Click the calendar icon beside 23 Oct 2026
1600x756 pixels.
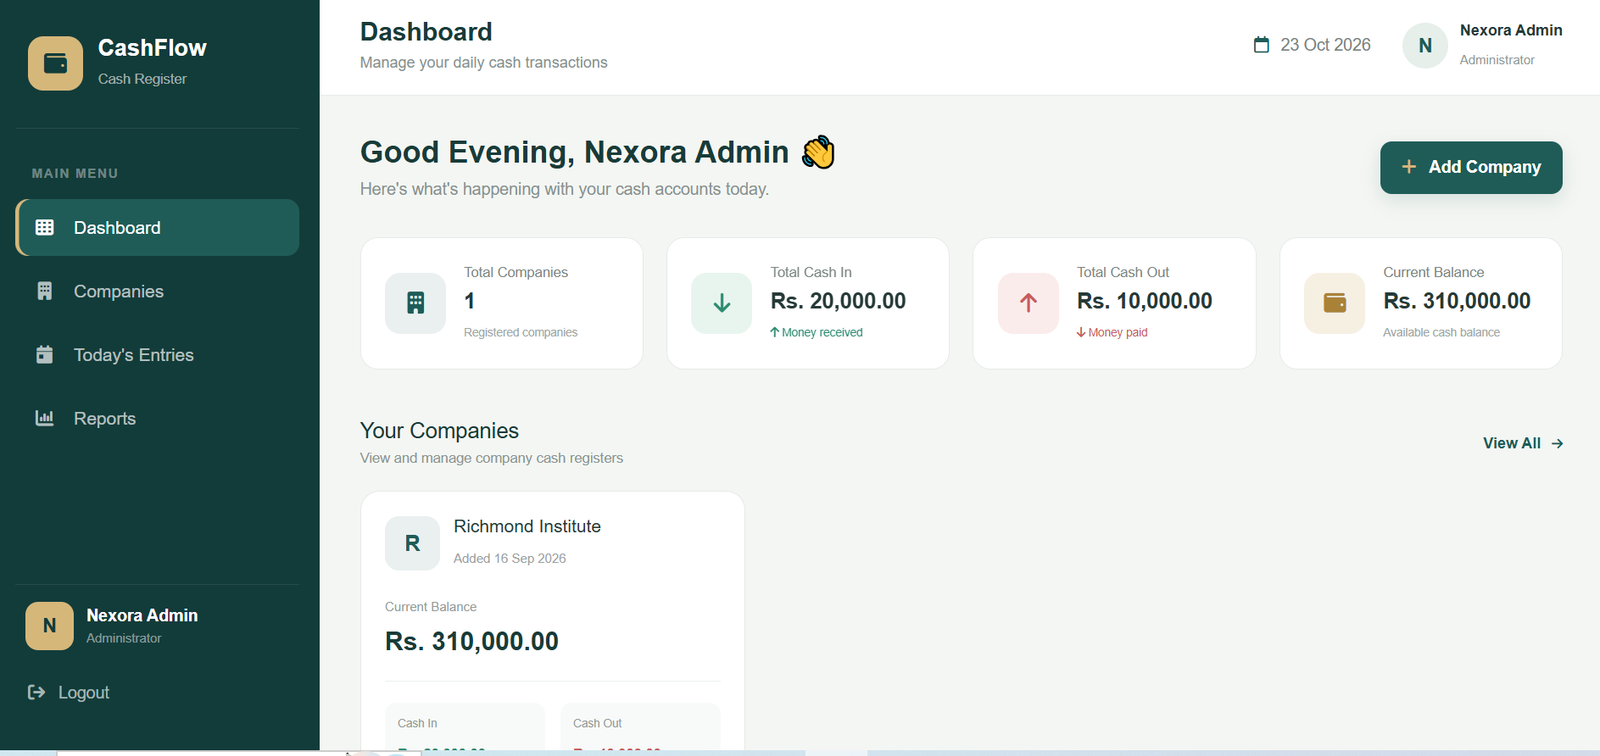pyautogui.click(x=1262, y=45)
